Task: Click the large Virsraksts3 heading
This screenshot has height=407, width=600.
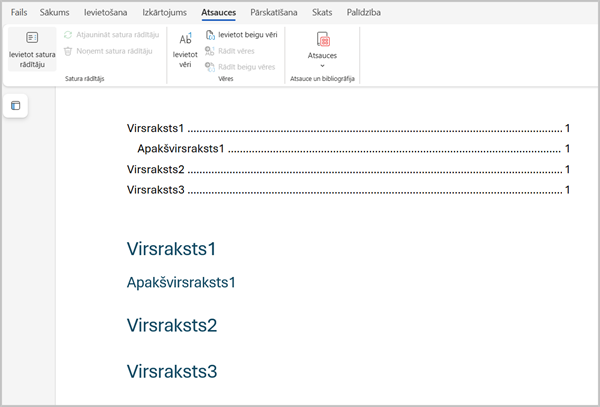Action: click(x=172, y=371)
